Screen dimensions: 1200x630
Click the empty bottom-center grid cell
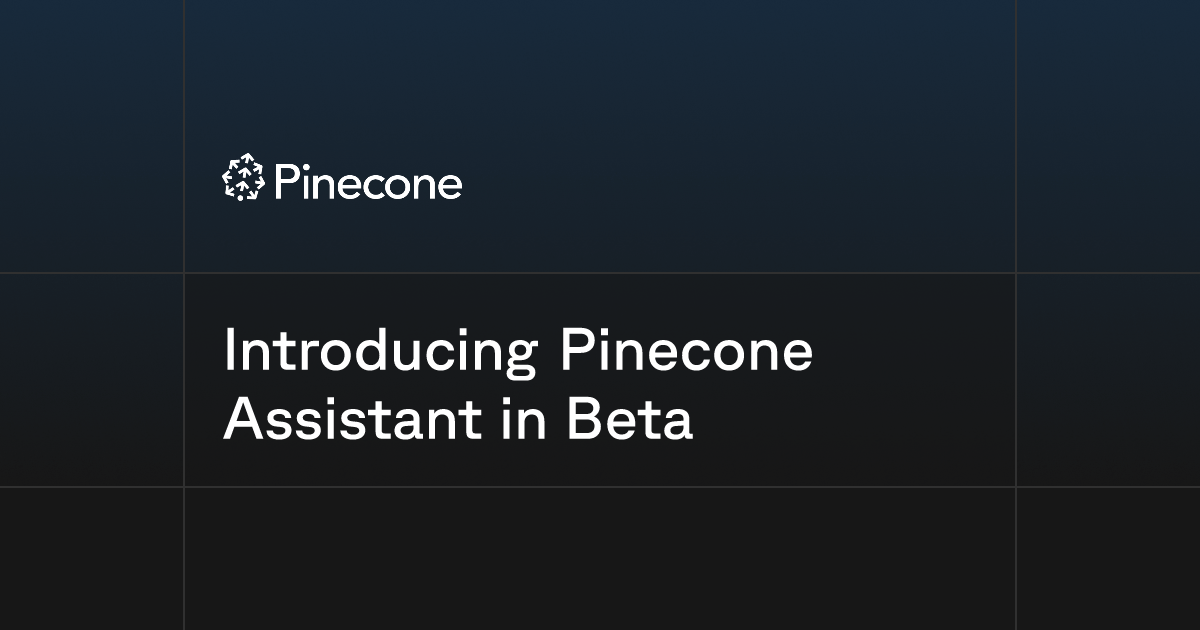pos(600,559)
